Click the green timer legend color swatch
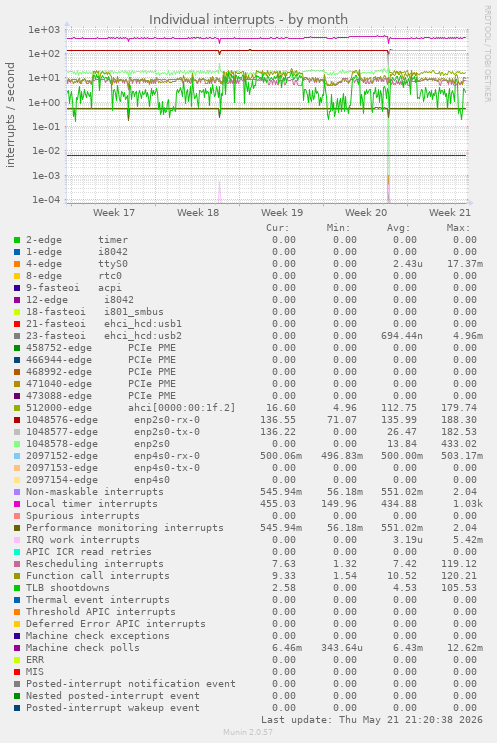The height and width of the screenshot is (743, 497). click(x=17, y=240)
